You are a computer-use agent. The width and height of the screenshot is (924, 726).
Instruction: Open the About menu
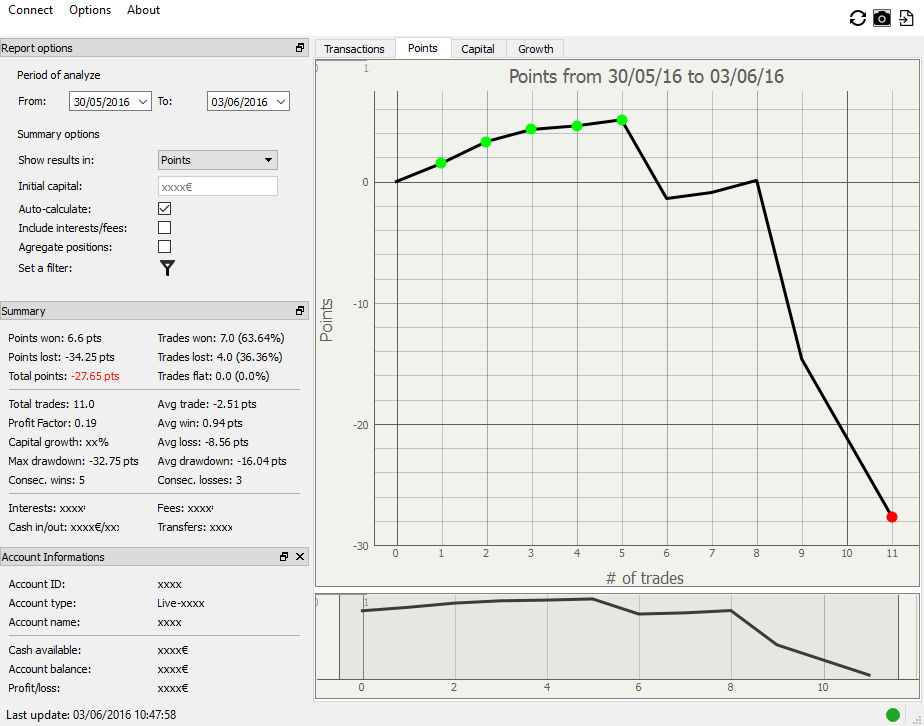click(x=143, y=10)
